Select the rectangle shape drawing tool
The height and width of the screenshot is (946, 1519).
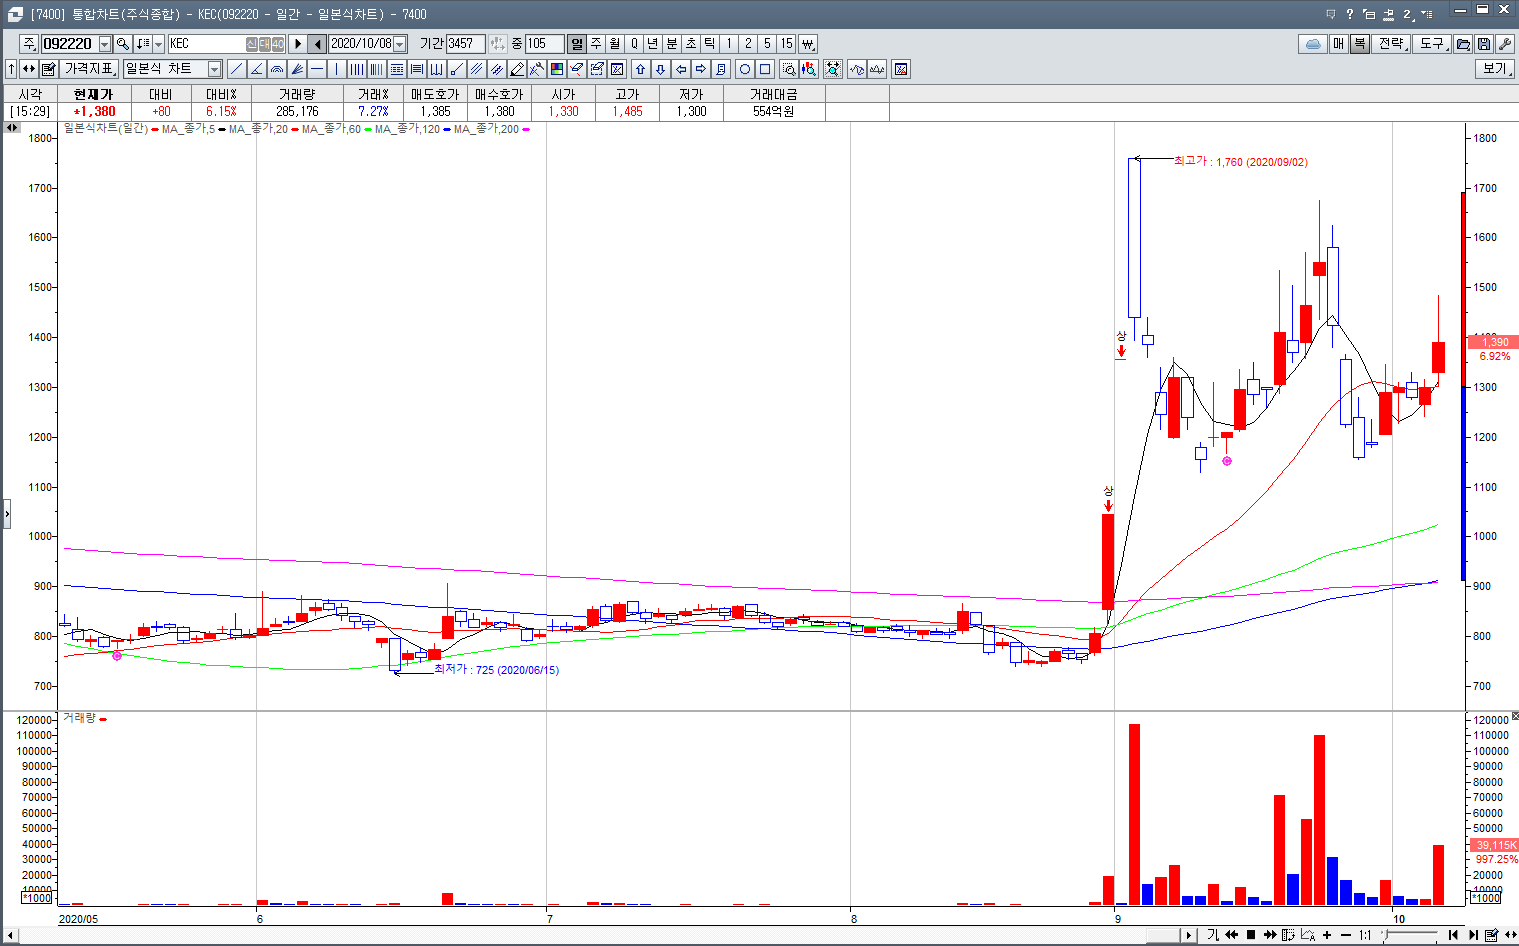765,69
